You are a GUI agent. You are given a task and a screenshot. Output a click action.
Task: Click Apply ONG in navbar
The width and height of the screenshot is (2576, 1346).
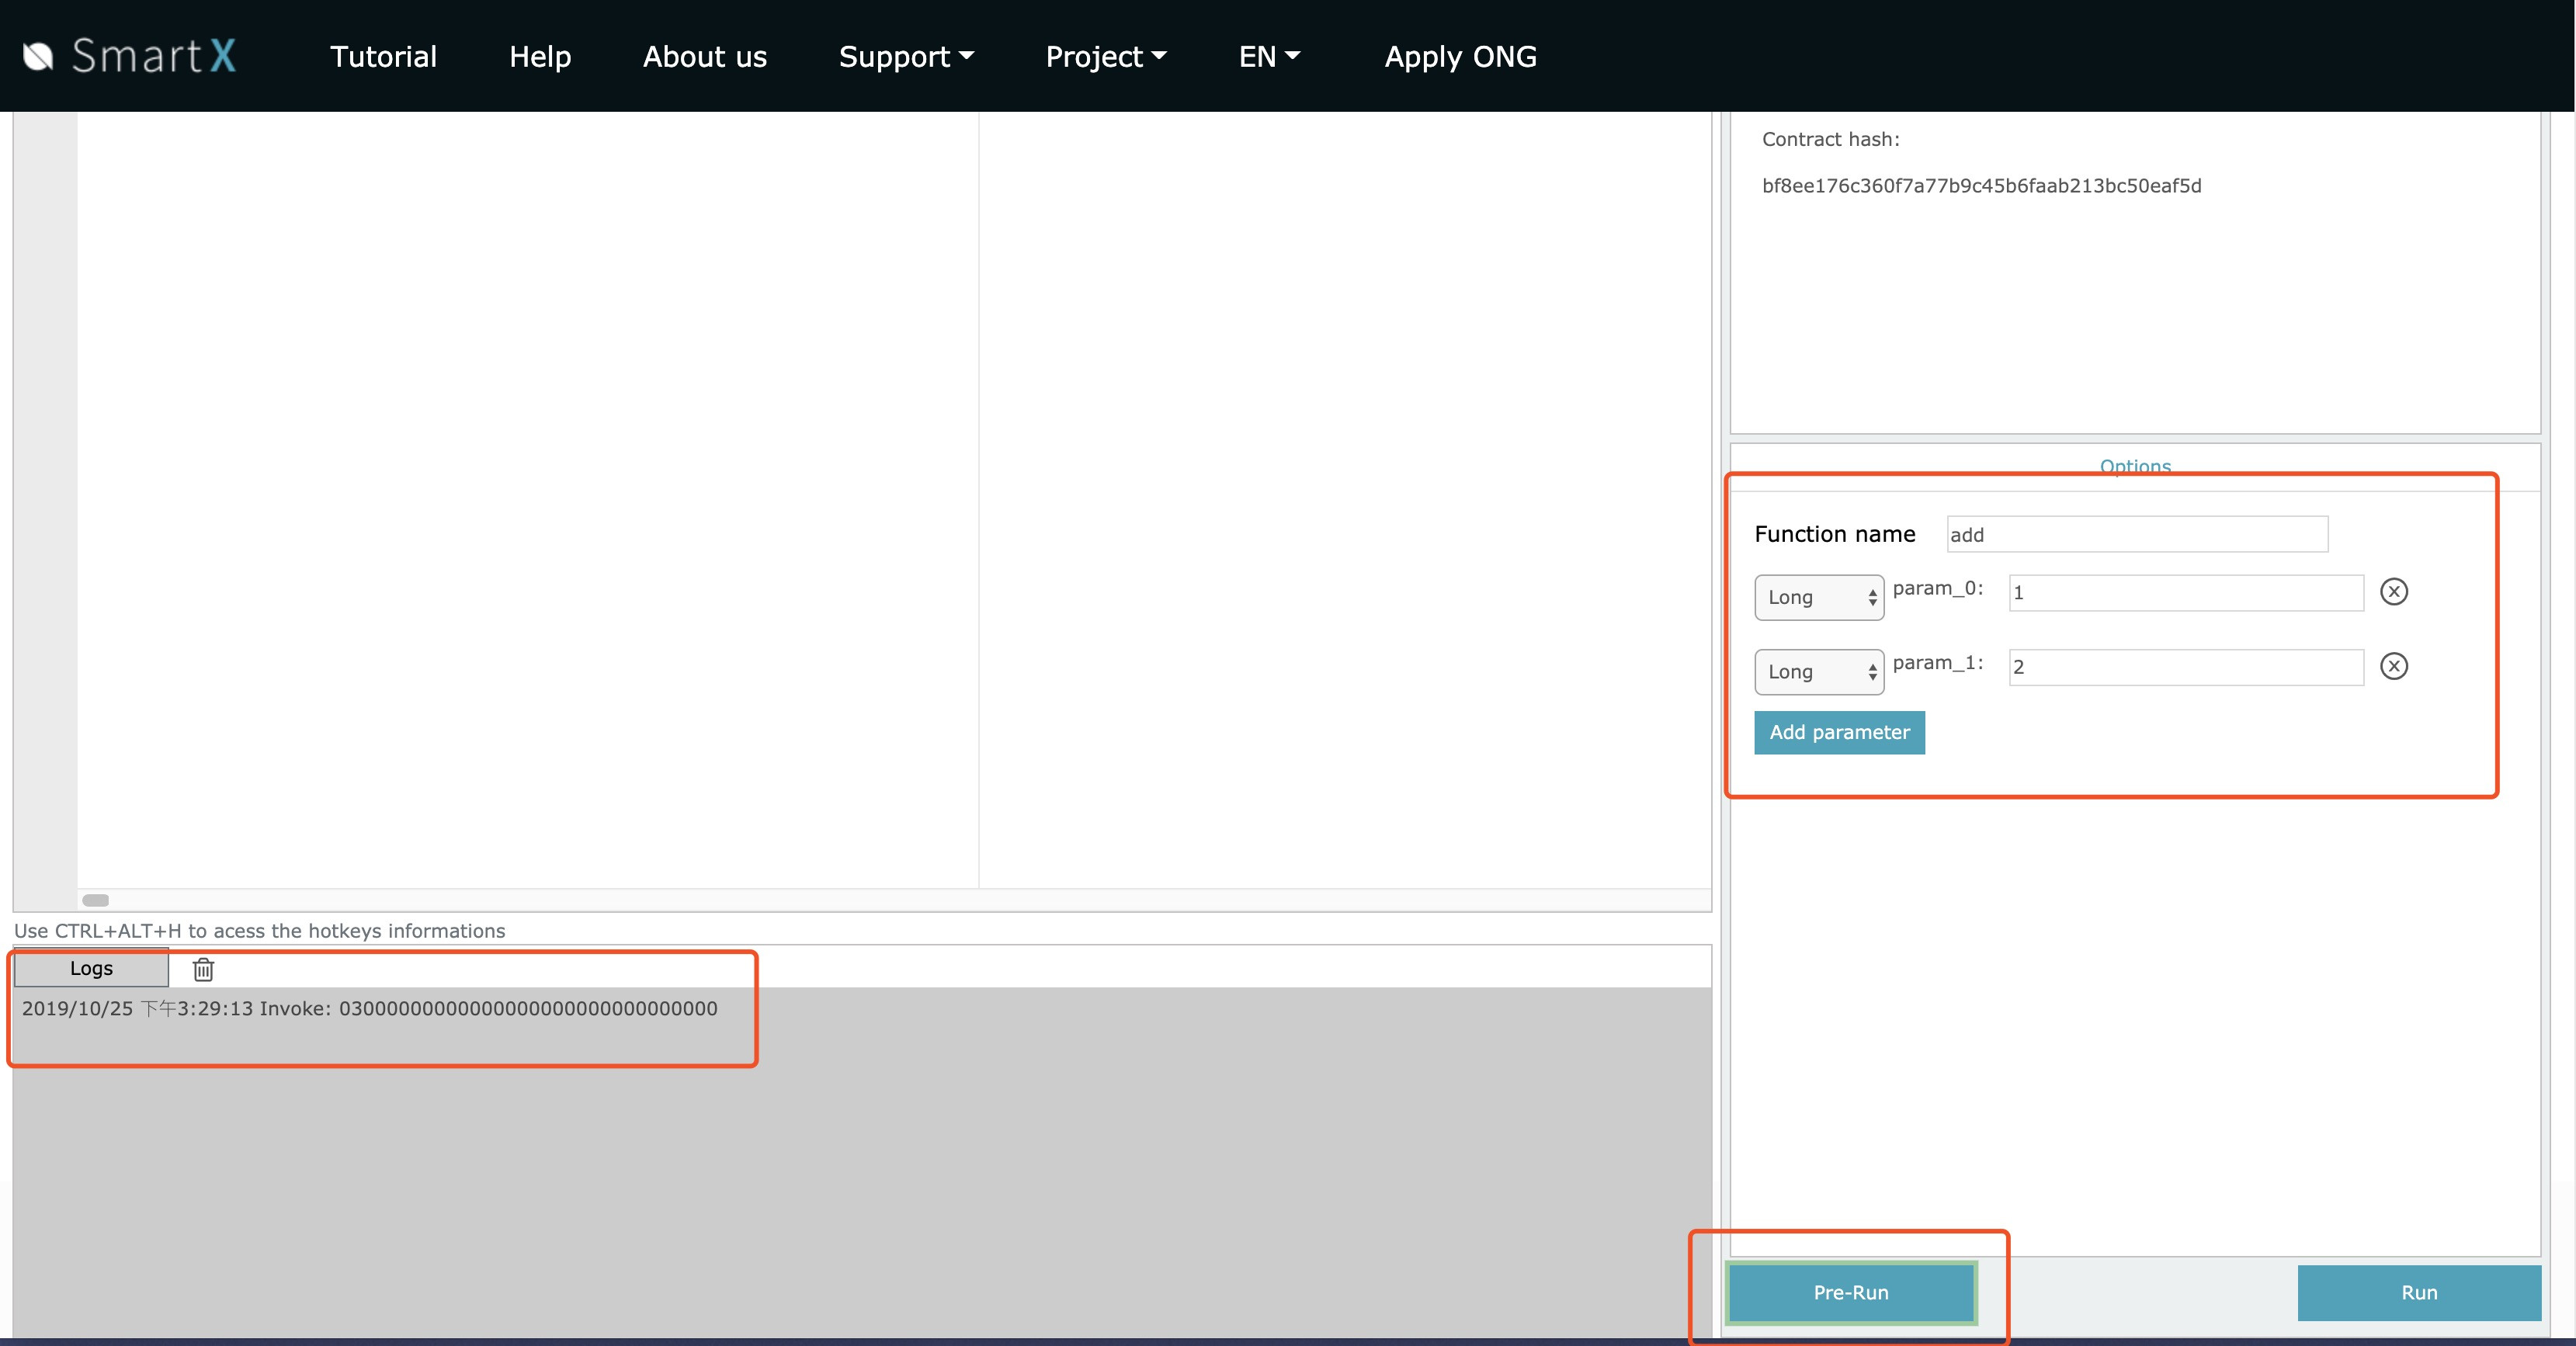[x=1460, y=57]
